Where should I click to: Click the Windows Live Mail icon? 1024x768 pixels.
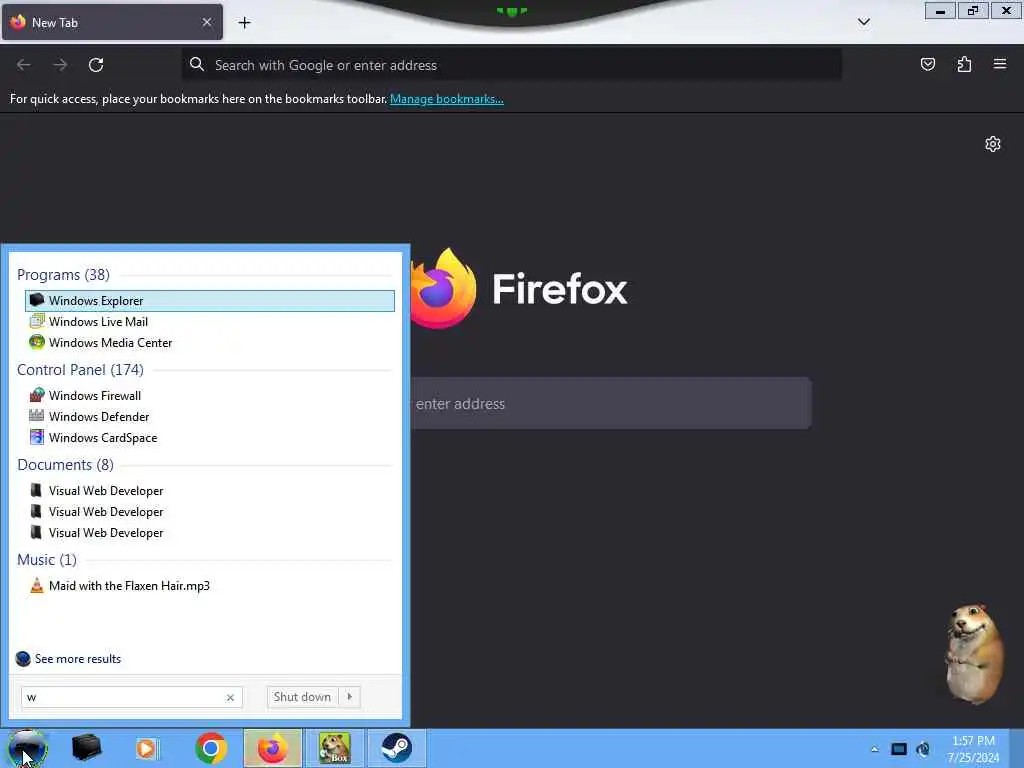37,321
